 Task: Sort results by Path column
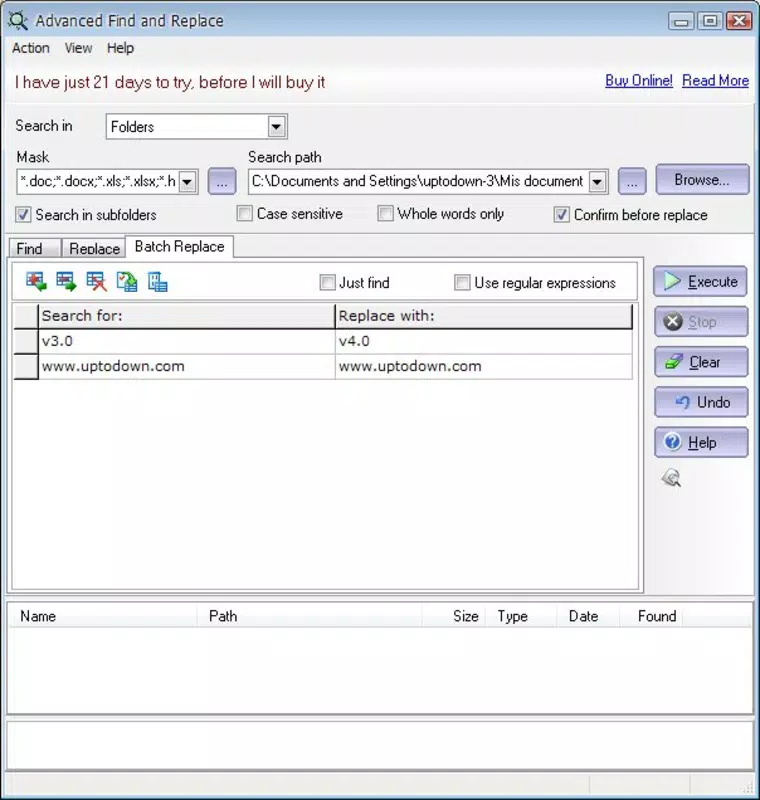pyautogui.click(x=309, y=616)
